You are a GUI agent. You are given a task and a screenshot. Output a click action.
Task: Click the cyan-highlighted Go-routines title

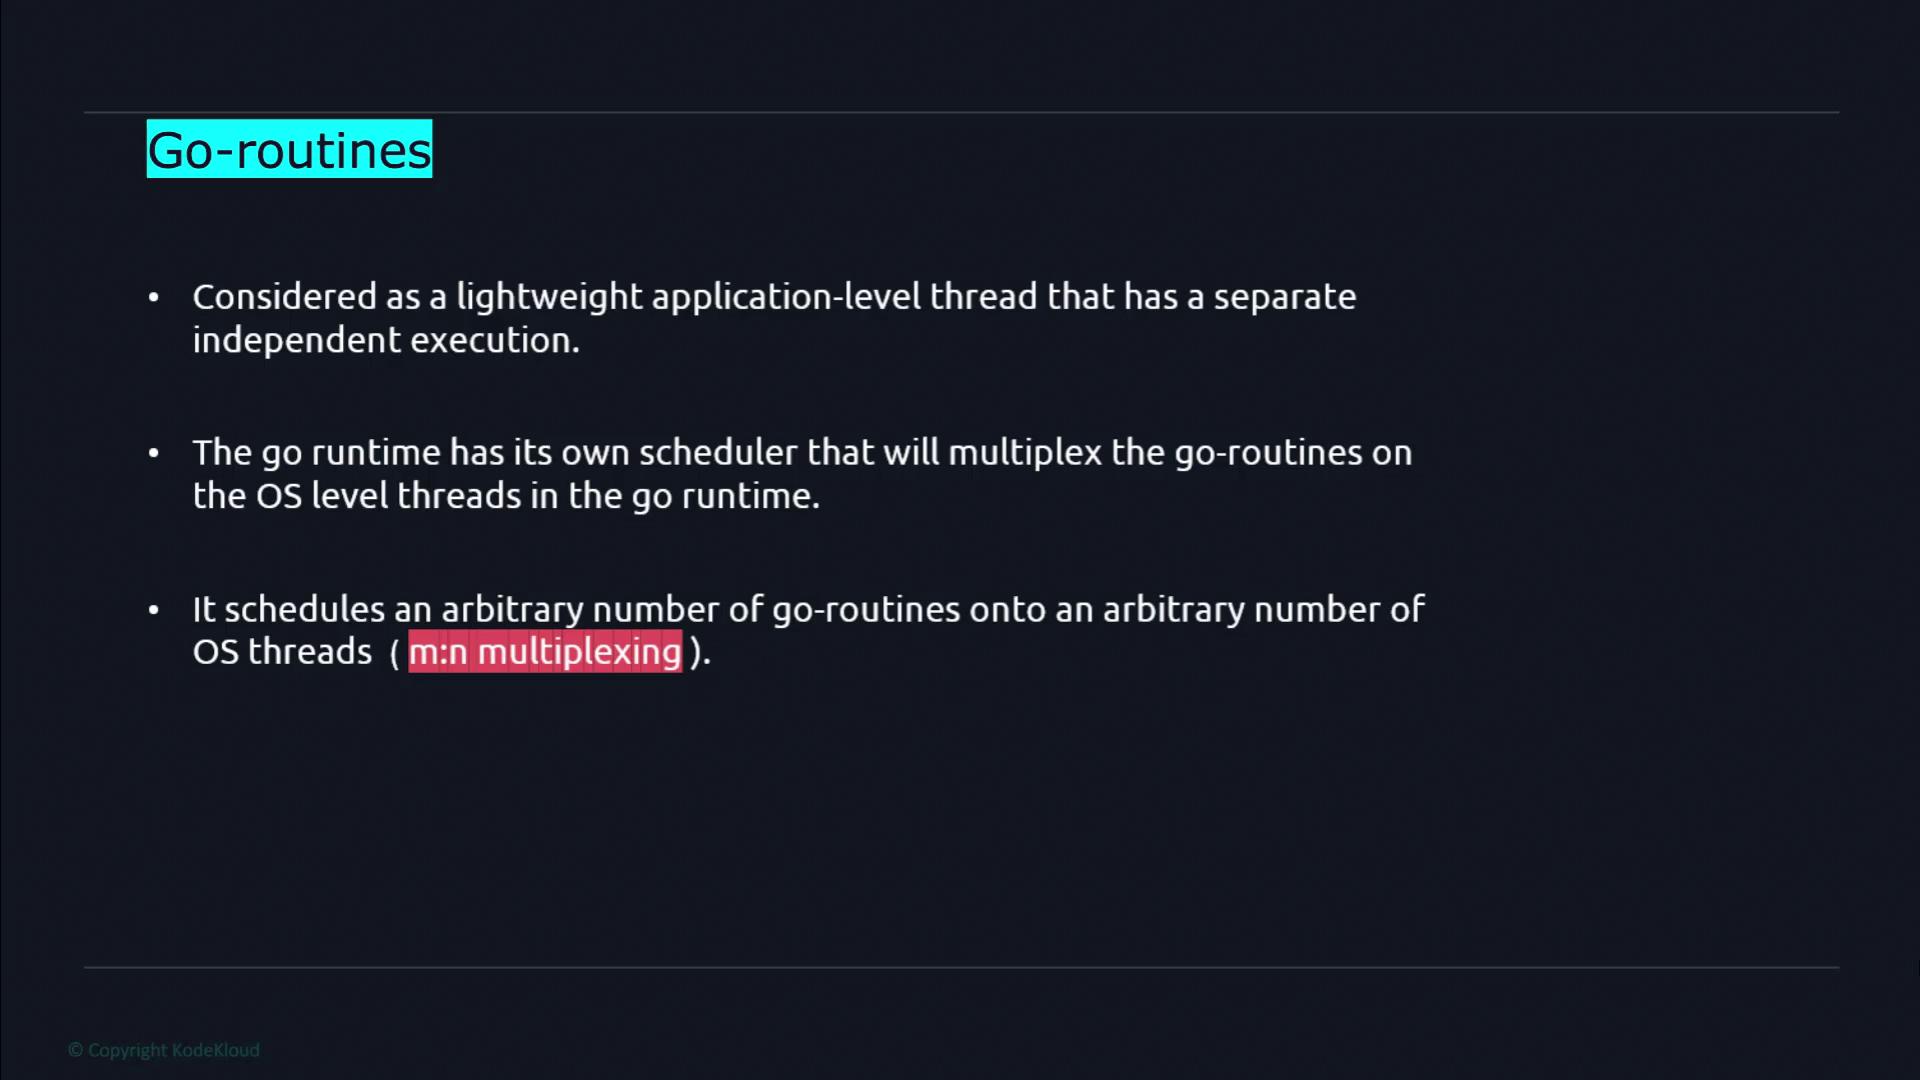point(289,150)
